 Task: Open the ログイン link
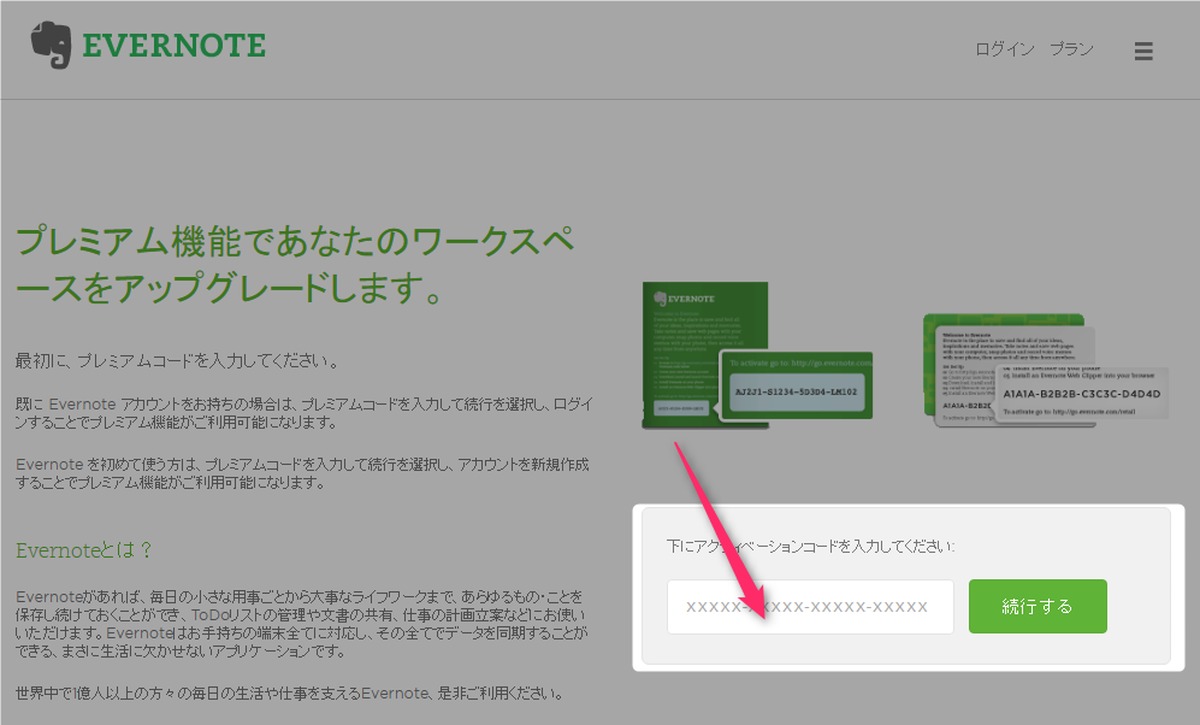coord(1005,49)
